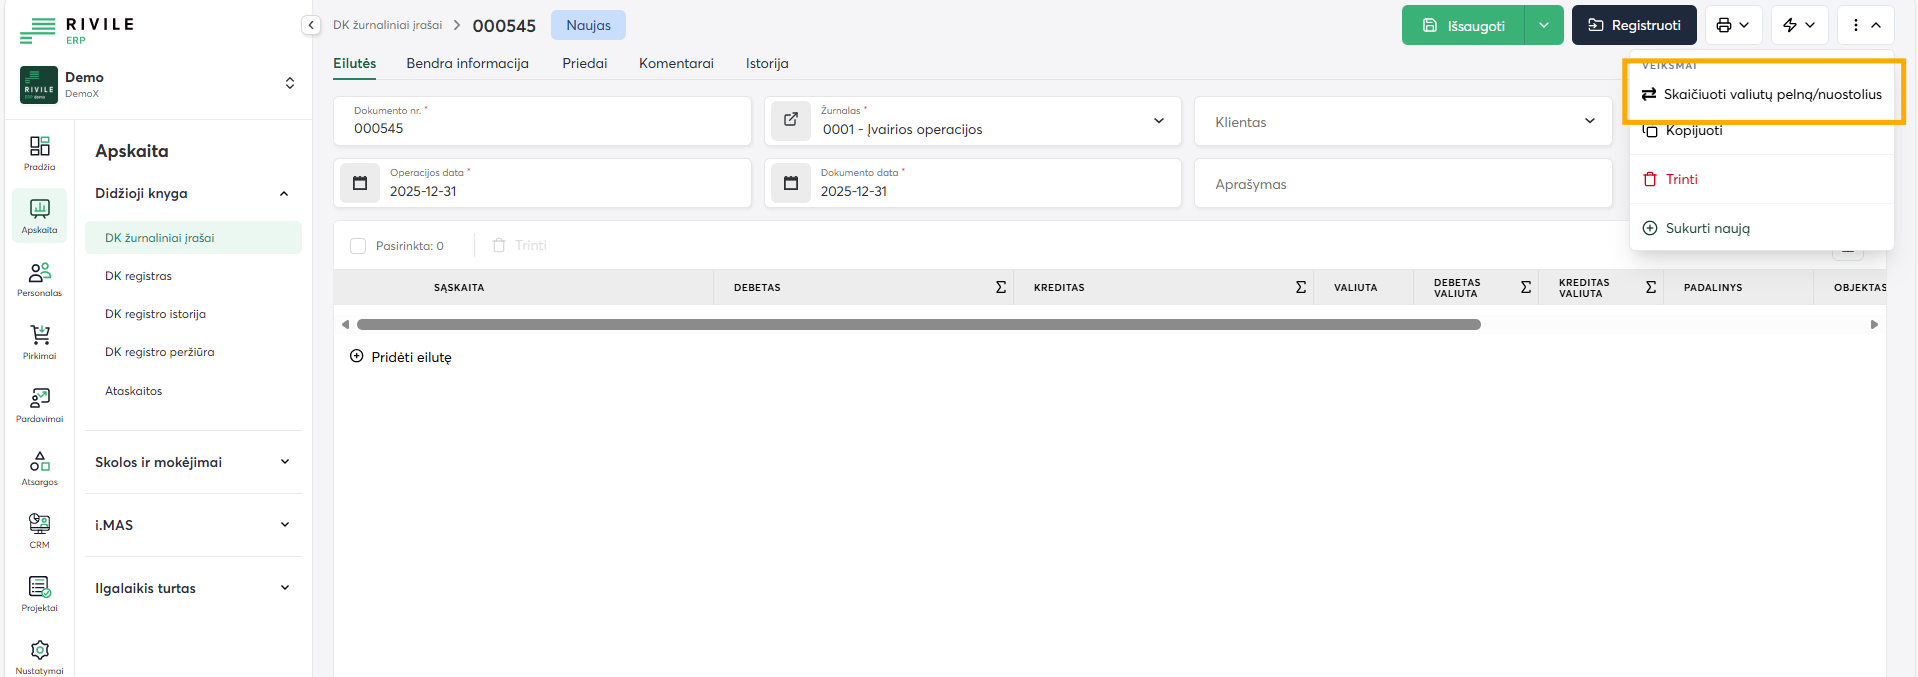Click the open-journal link icon beside Žurnalas

[x=791, y=120]
